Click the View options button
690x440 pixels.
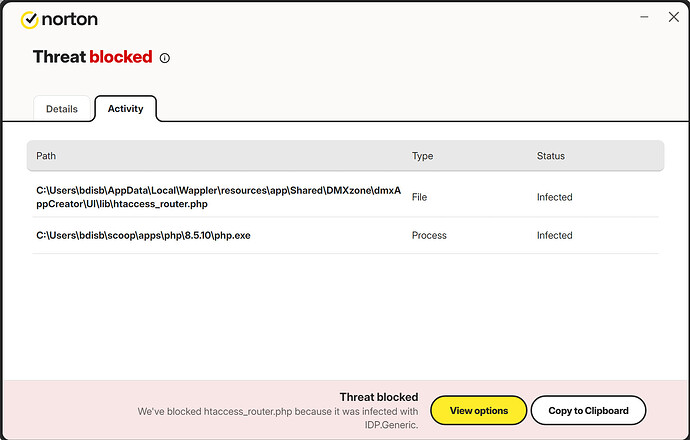click(479, 411)
